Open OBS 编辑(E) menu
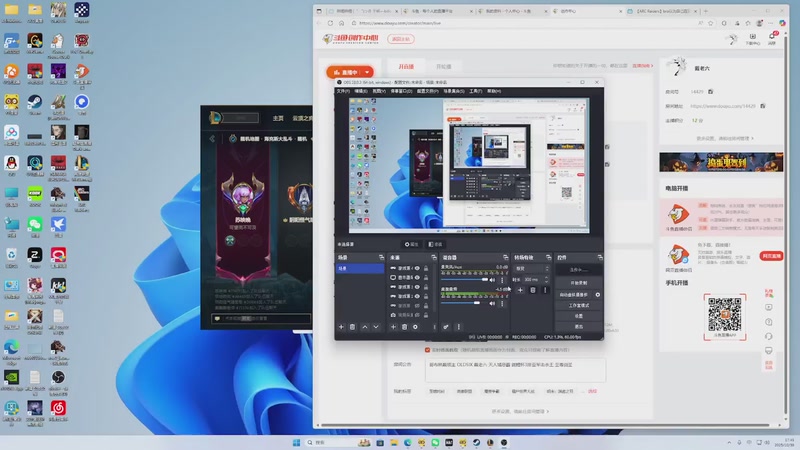This screenshot has width=800, height=450. pyautogui.click(x=361, y=91)
